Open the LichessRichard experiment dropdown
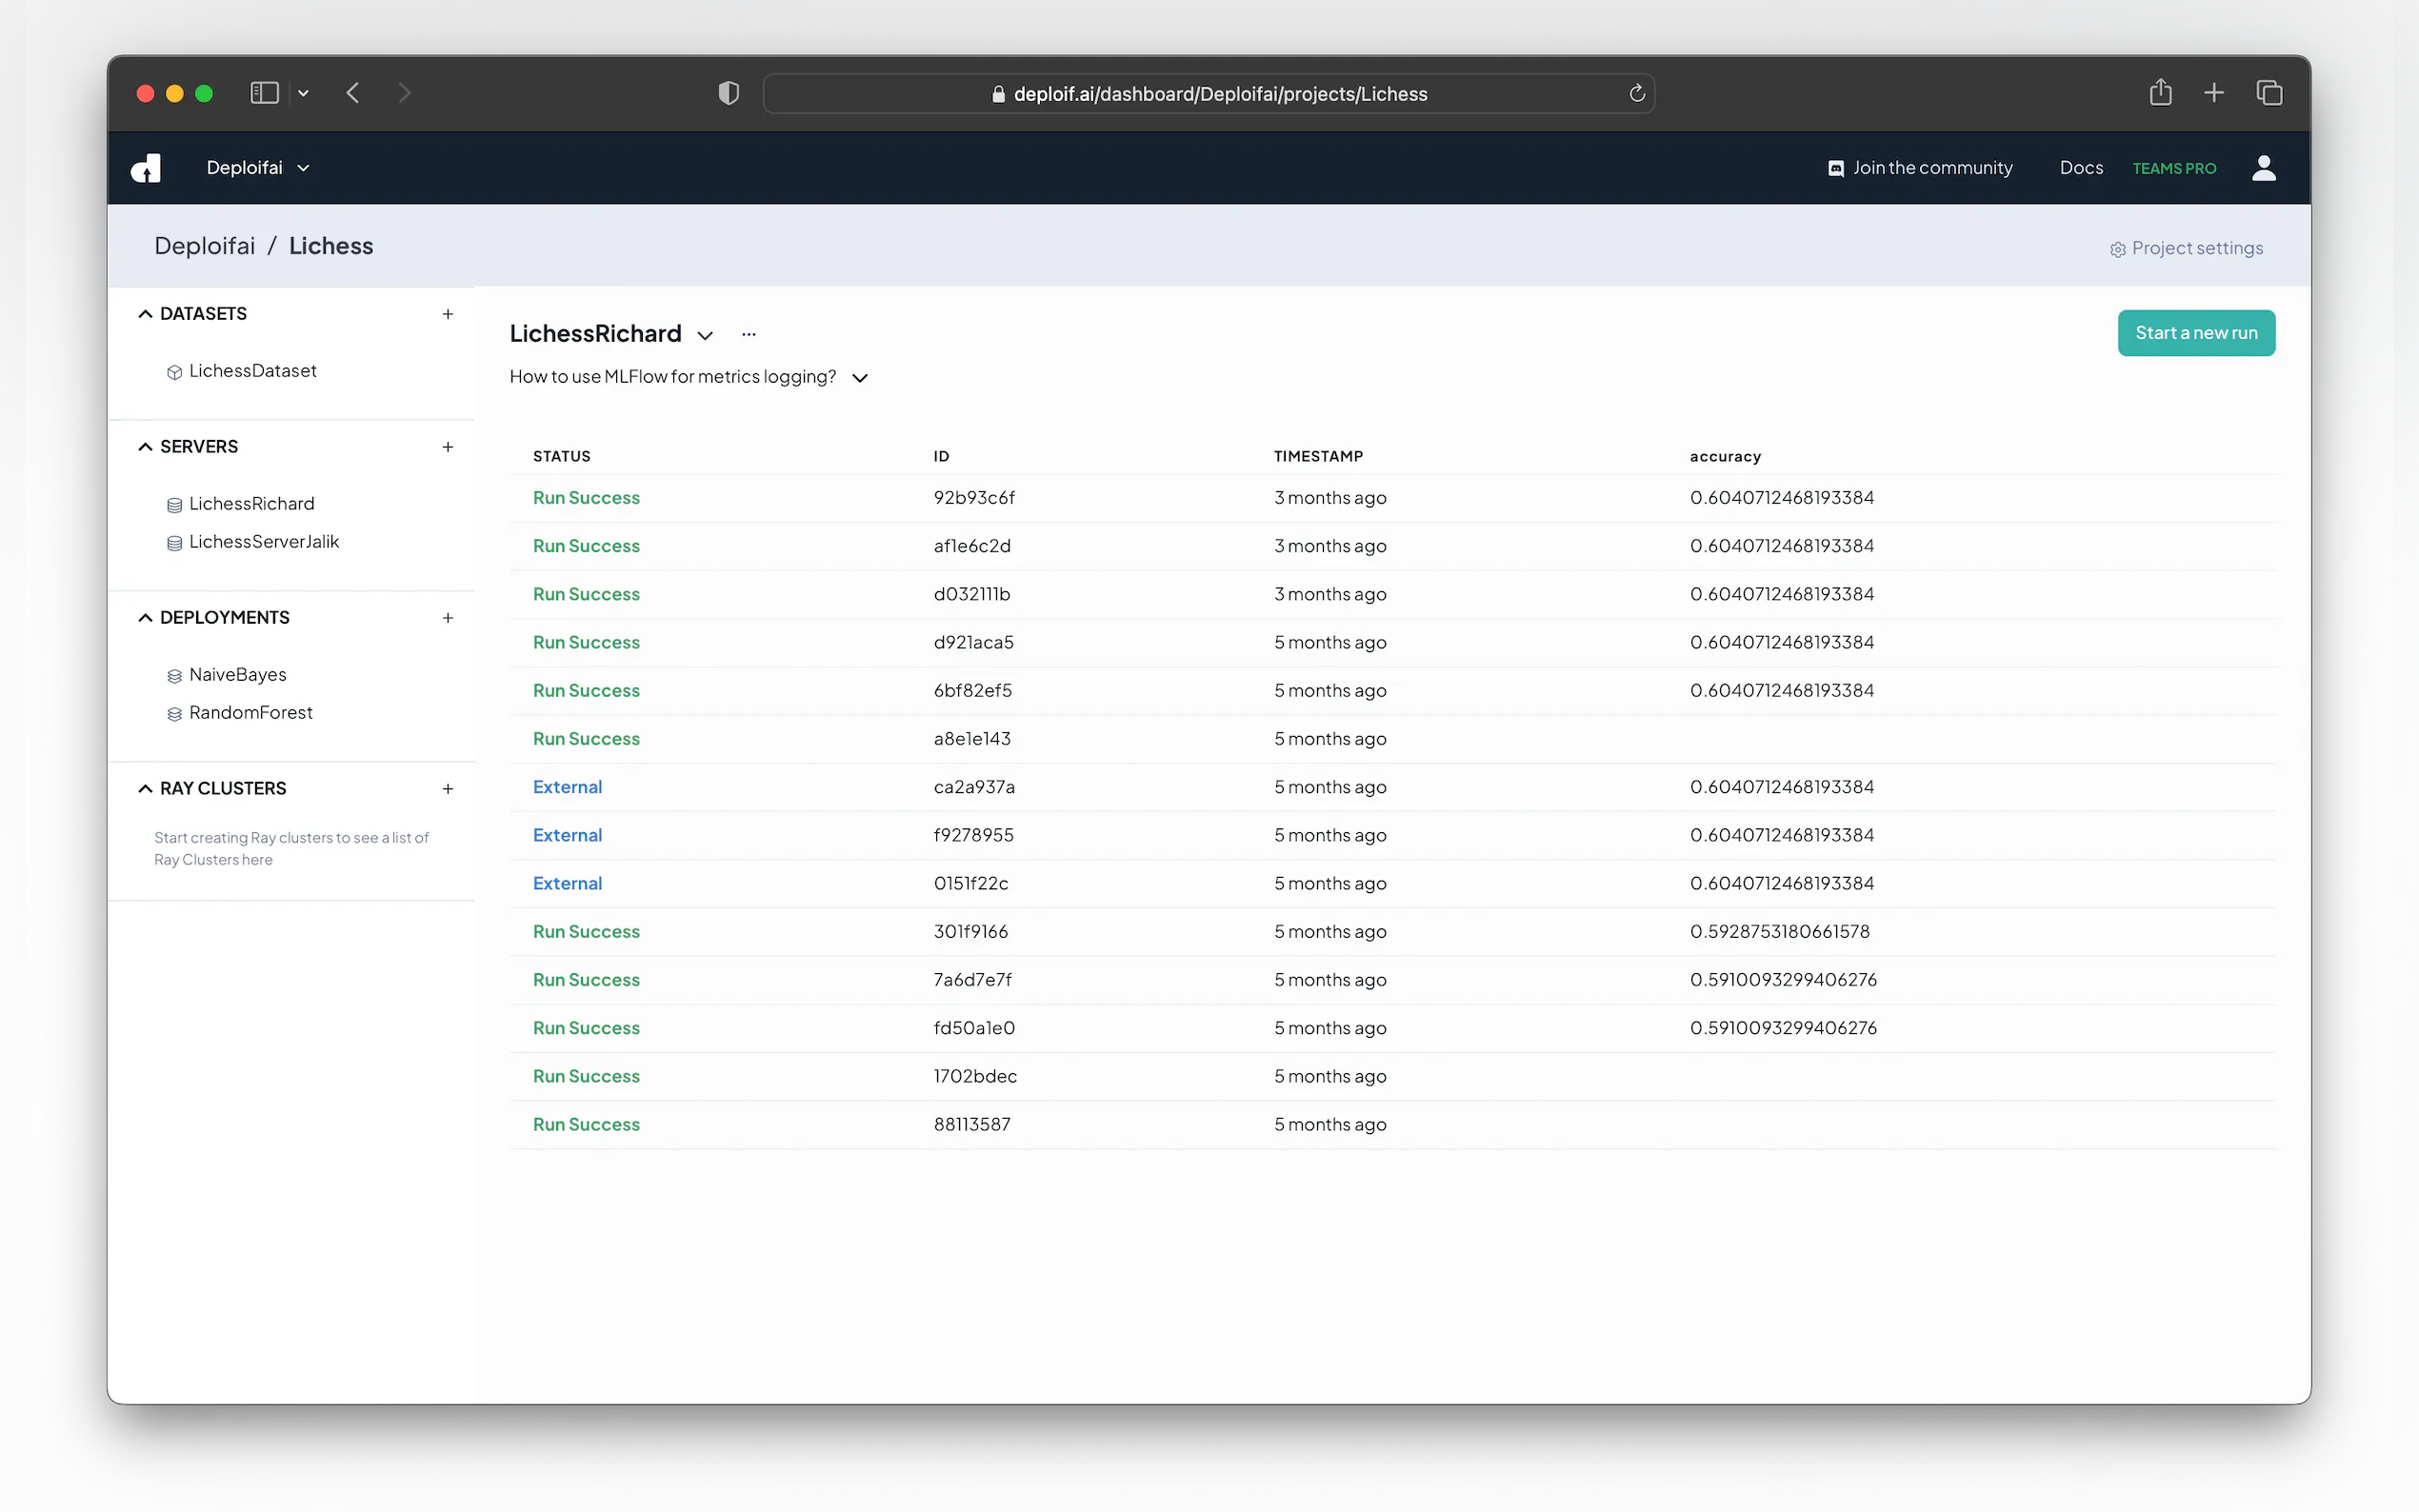Viewport: 2419px width, 1512px height. pyautogui.click(x=705, y=335)
